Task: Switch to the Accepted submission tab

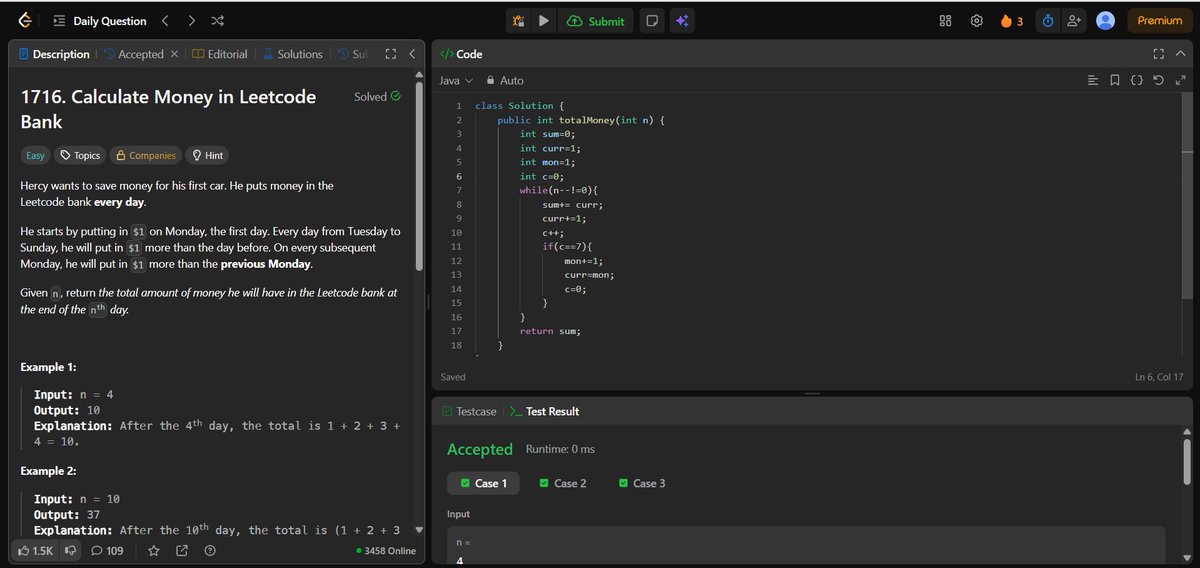Action: point(133,54)
